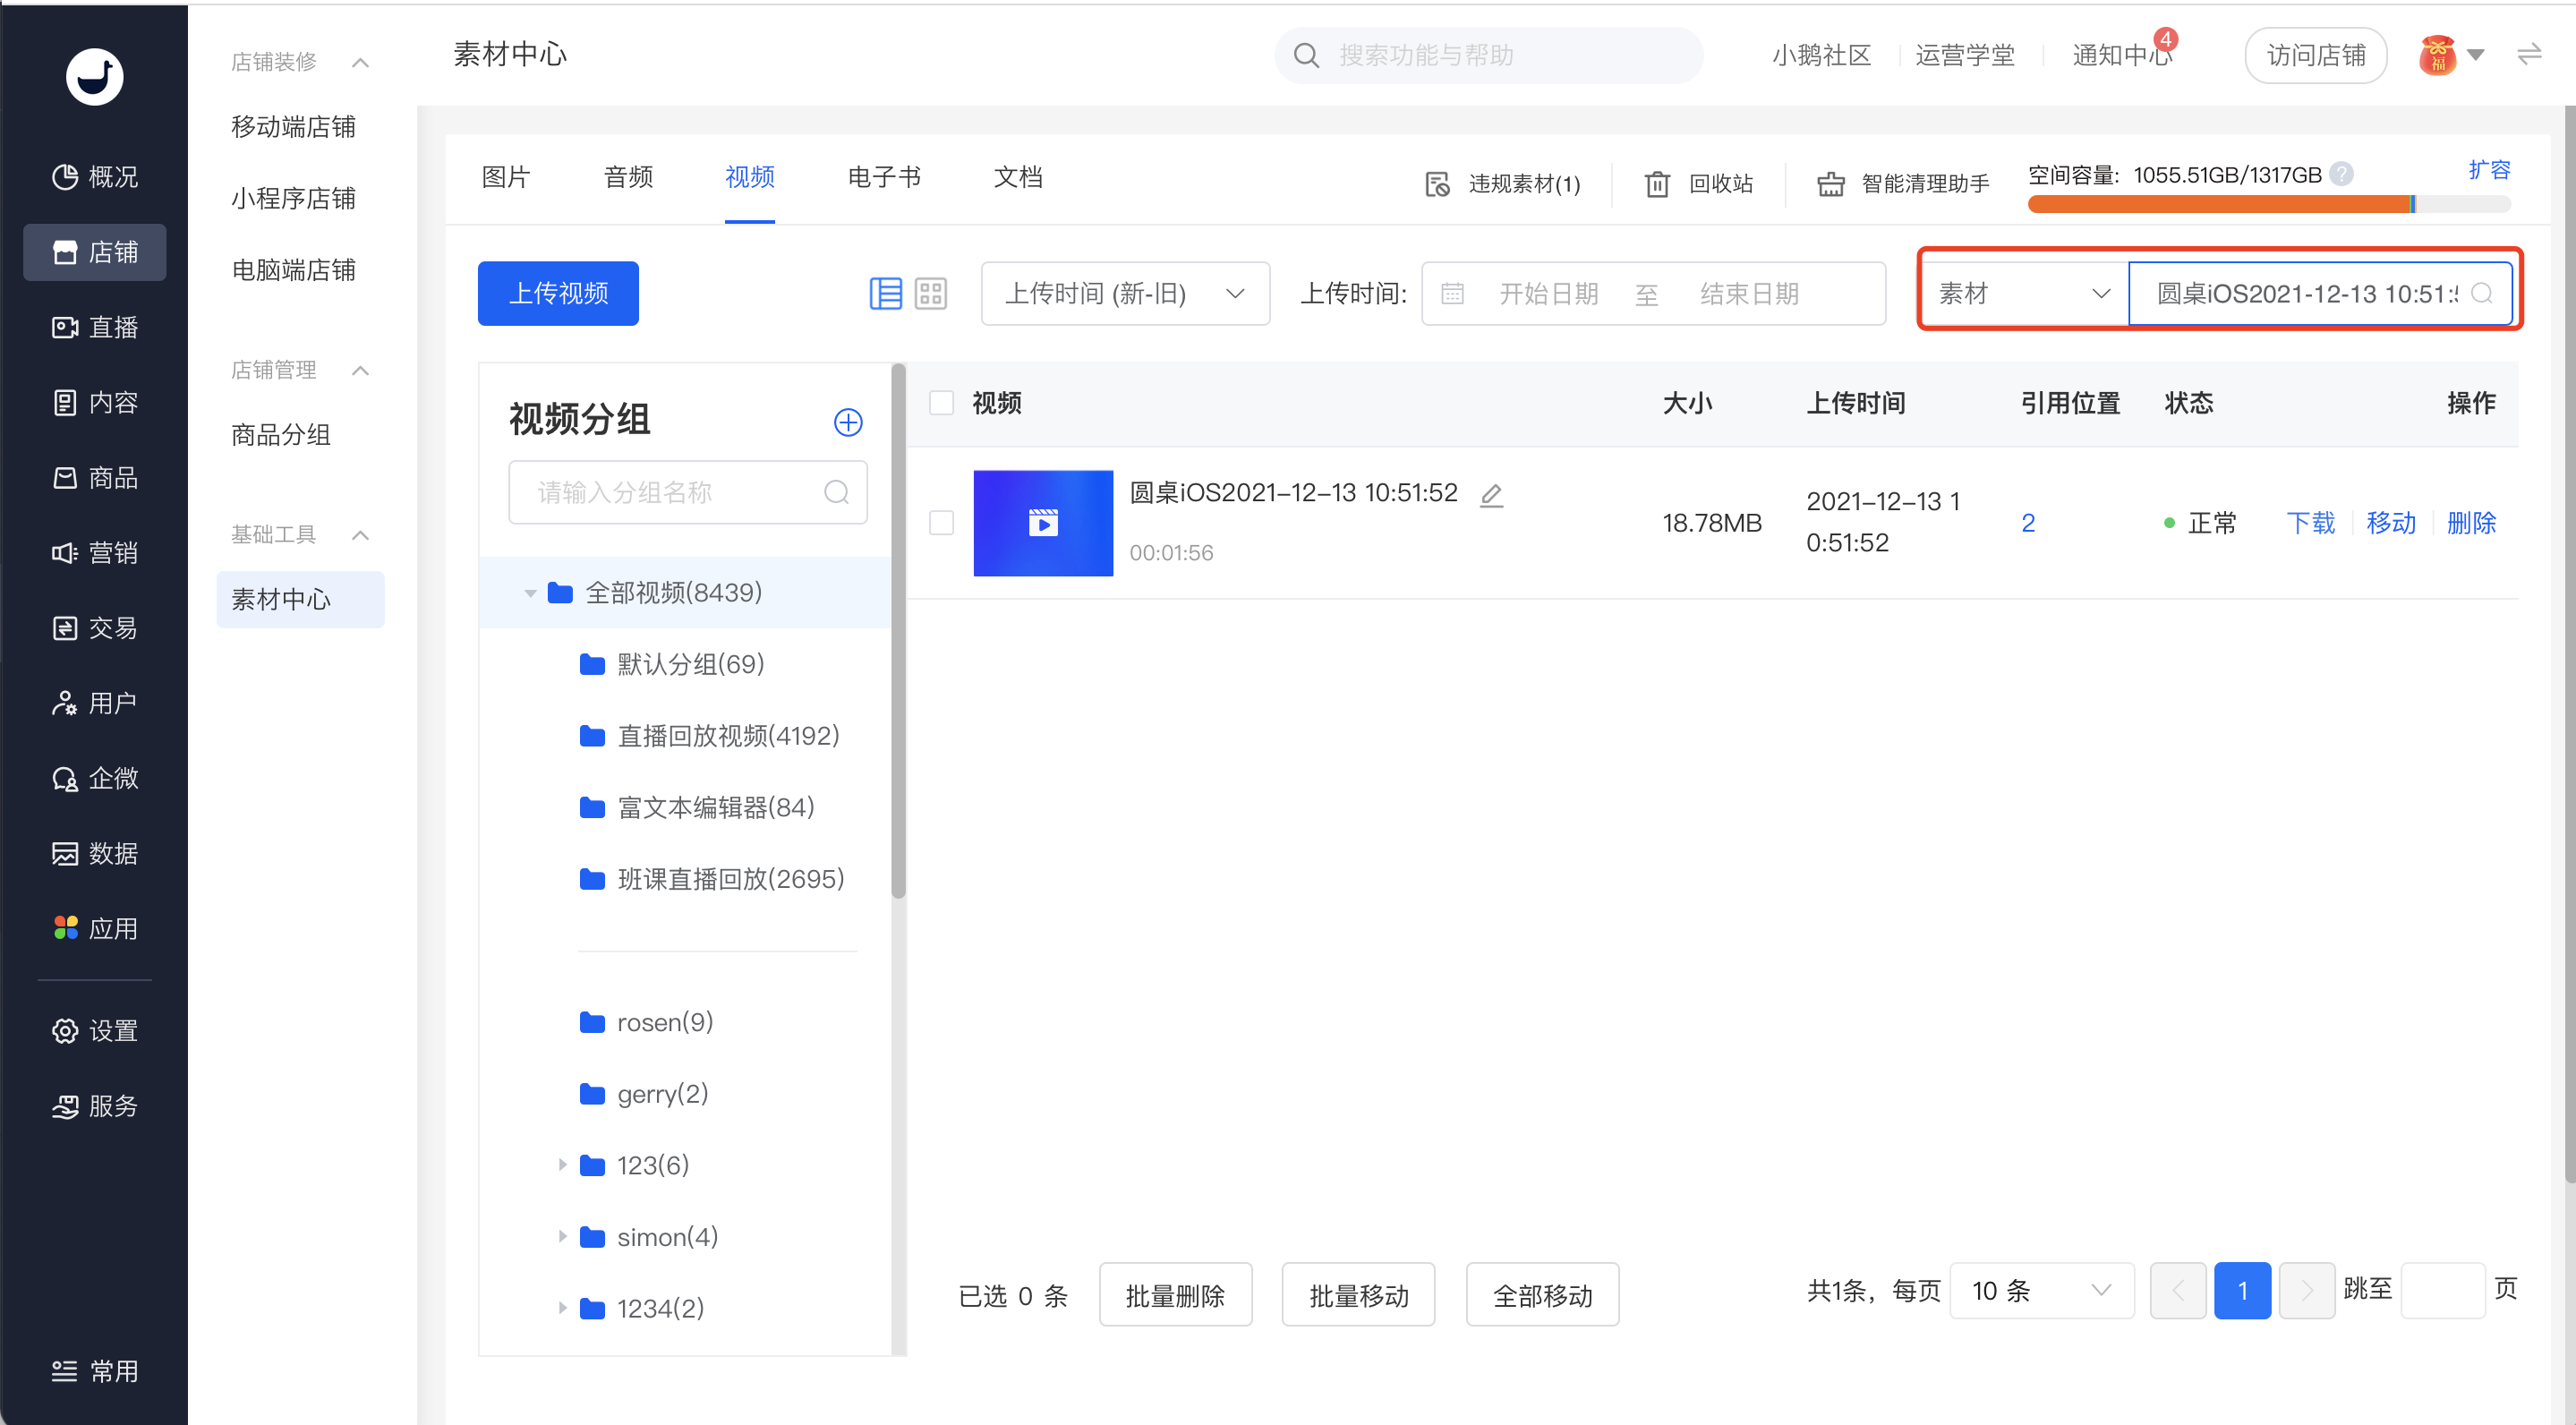
Task: Click the storage capacity usage bar
Action: [x=2268, y=204]
